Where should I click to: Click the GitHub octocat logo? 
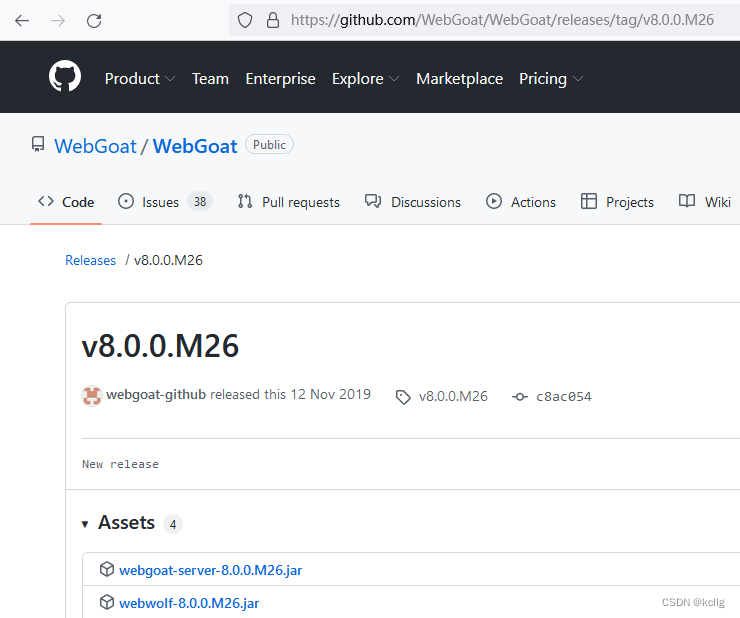point(65,76)
